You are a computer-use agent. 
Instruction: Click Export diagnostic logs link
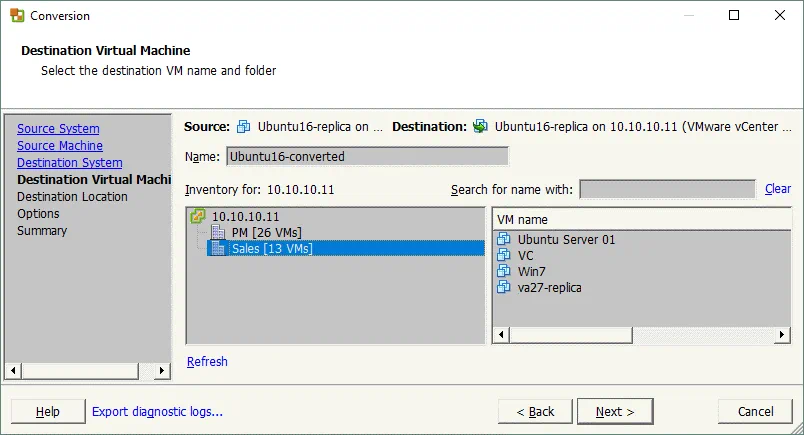(x=157, y=411)
